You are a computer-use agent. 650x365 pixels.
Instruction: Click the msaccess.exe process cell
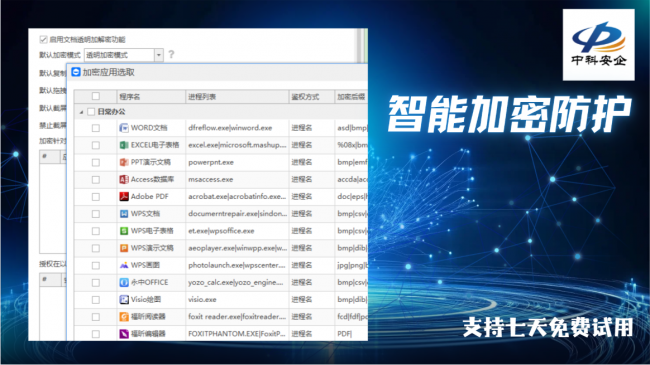click(x=237, y=180)
